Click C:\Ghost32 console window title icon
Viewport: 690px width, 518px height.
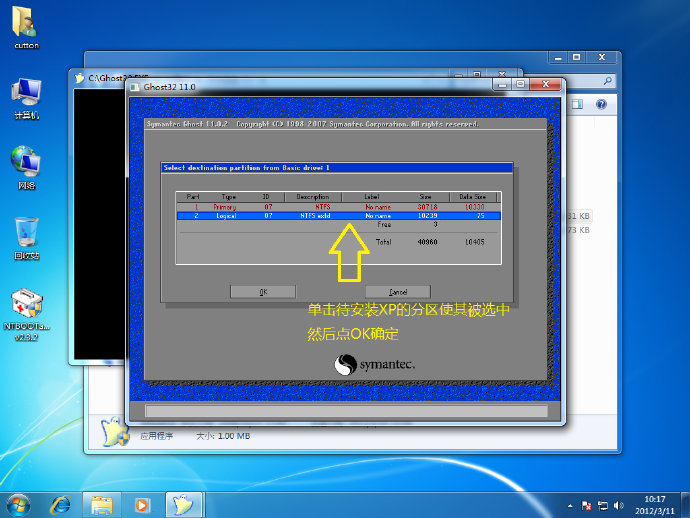pyautogui.click(x=79, y=78)
